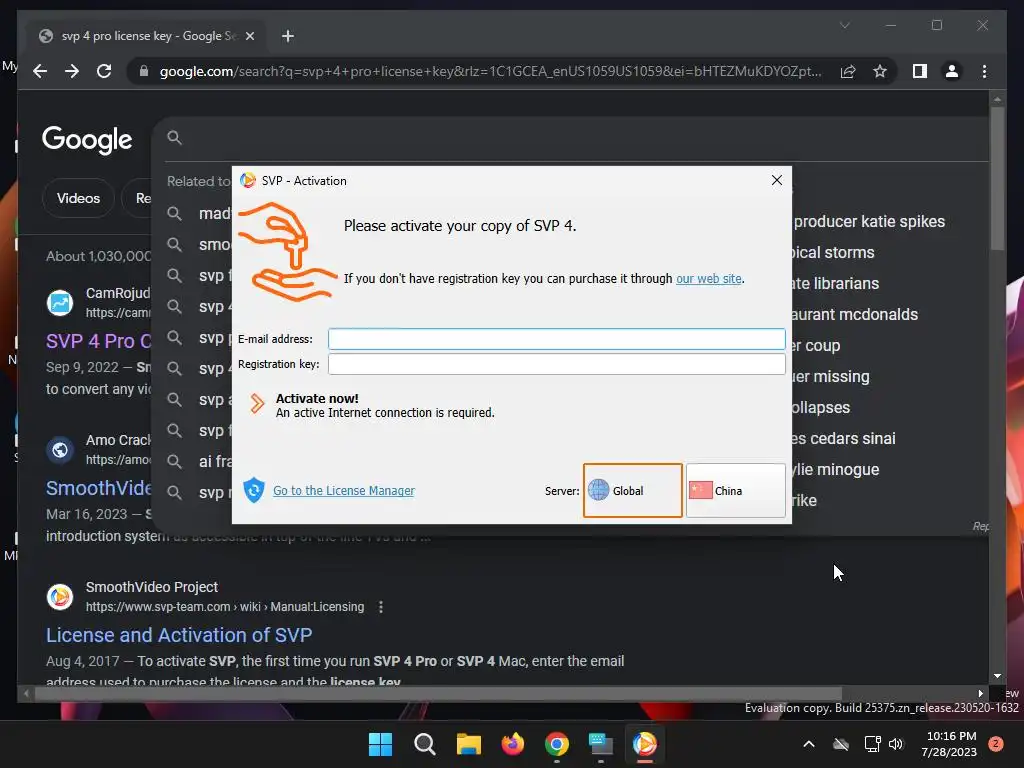Open clock showing 10:16 PM
The width and height of the screenshot is (1024, 768).
(950, 744)
